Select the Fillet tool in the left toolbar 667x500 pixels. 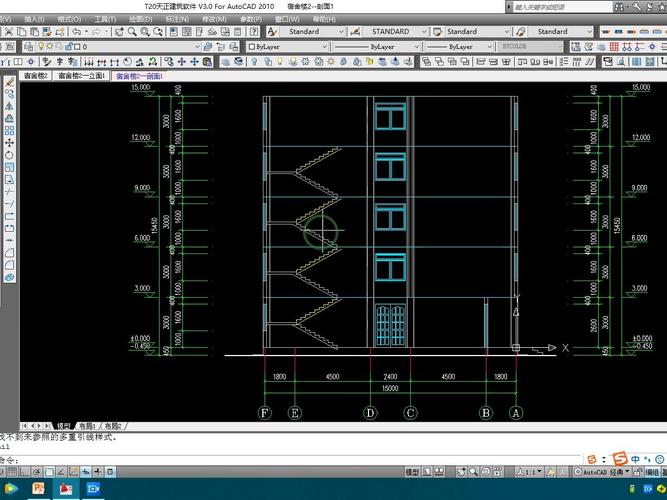9,265
